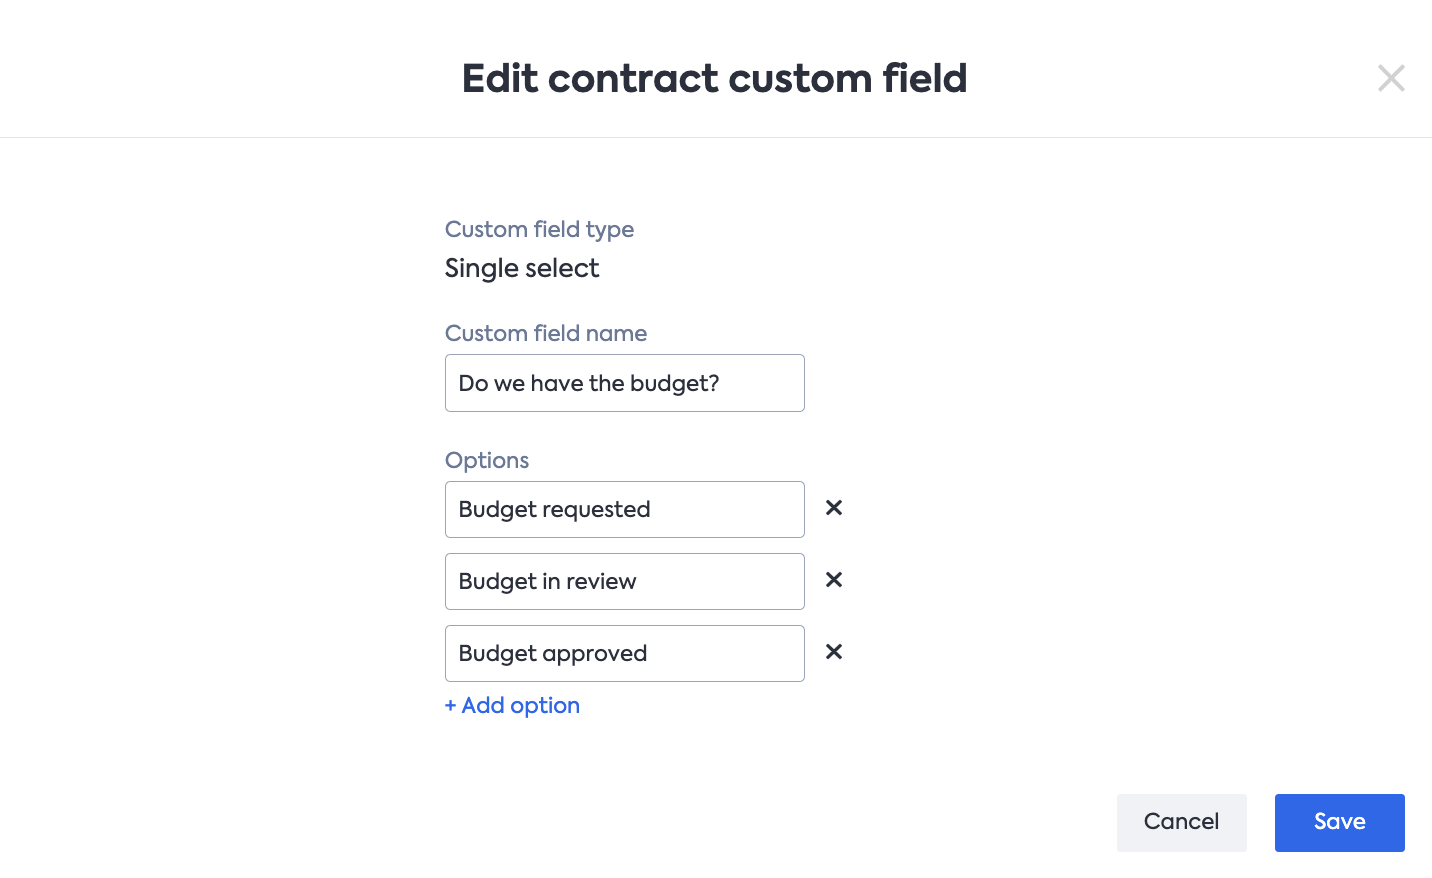Click the 'Single select' field type value
Image resolution: width=1432 pixels, height=878 pixels.
coord(522,268)
